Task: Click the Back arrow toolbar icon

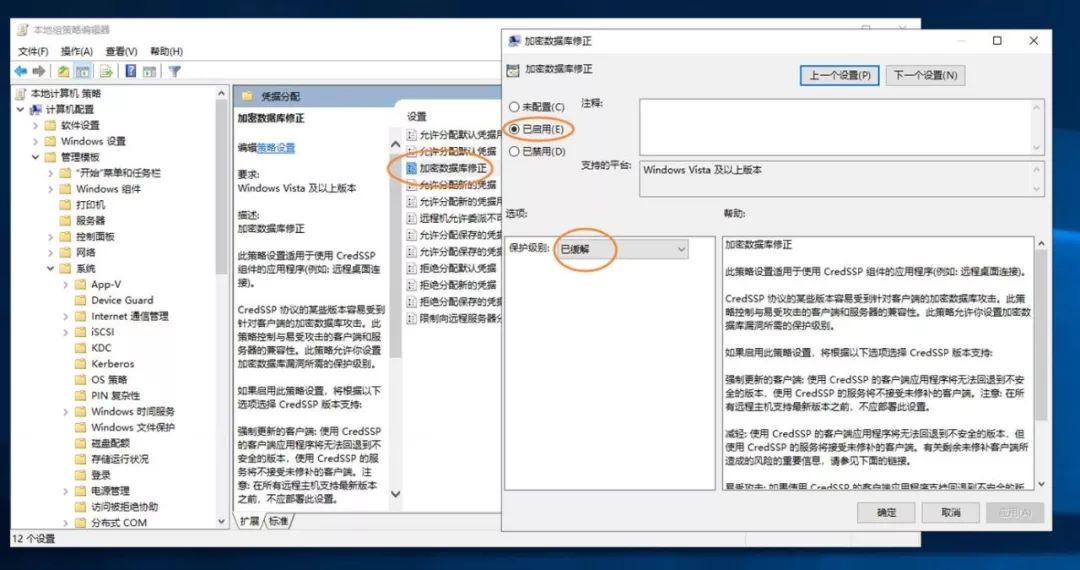Action: [21, 71]
